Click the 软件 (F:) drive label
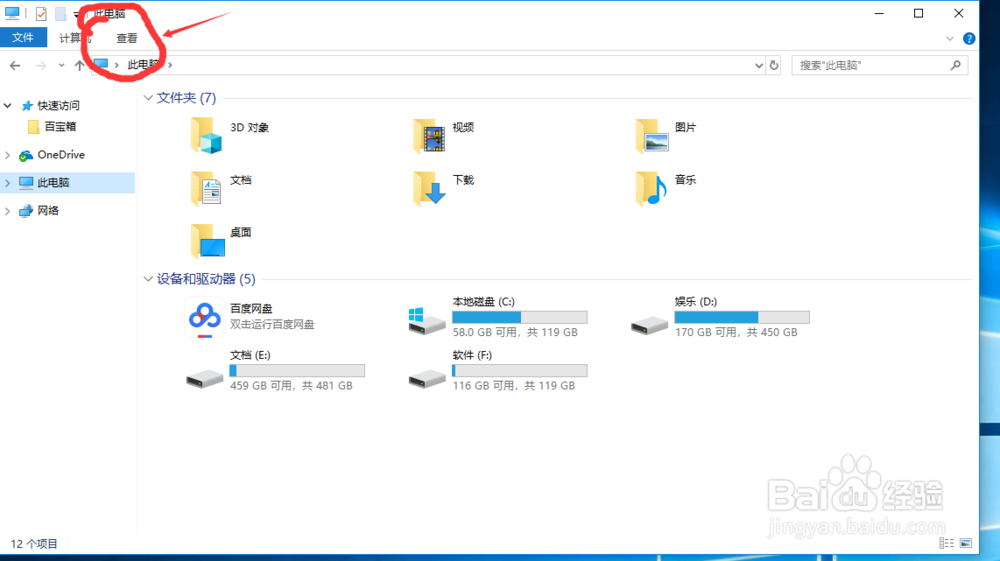The height and width of the screenshot is (561, 1000). pyautogui.click(x=472, y=355)
